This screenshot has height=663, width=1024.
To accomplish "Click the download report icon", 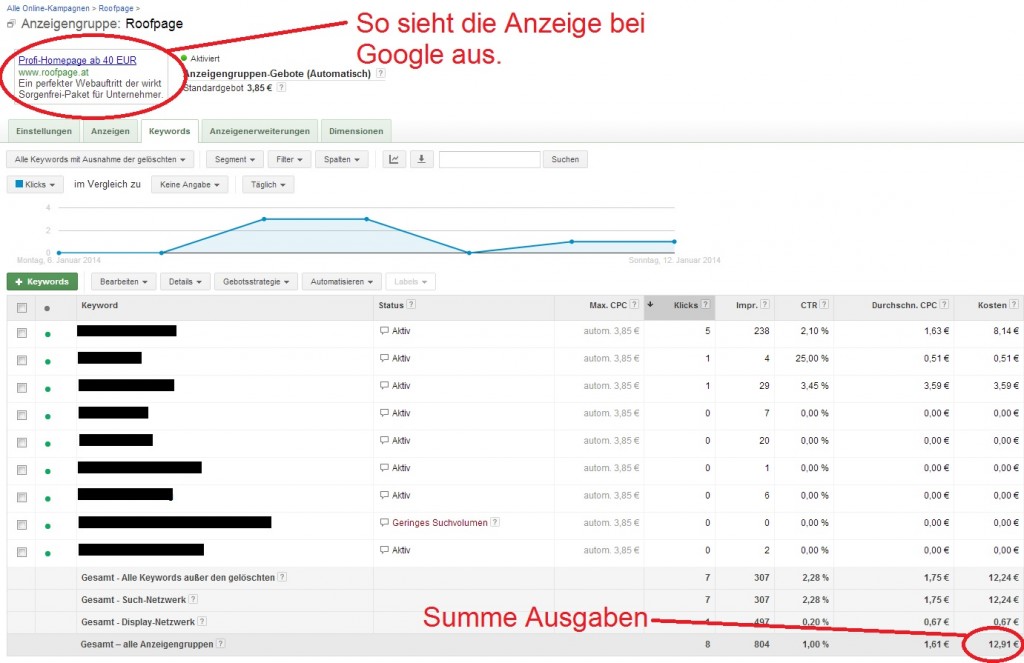I will click(x=421, y=159).
